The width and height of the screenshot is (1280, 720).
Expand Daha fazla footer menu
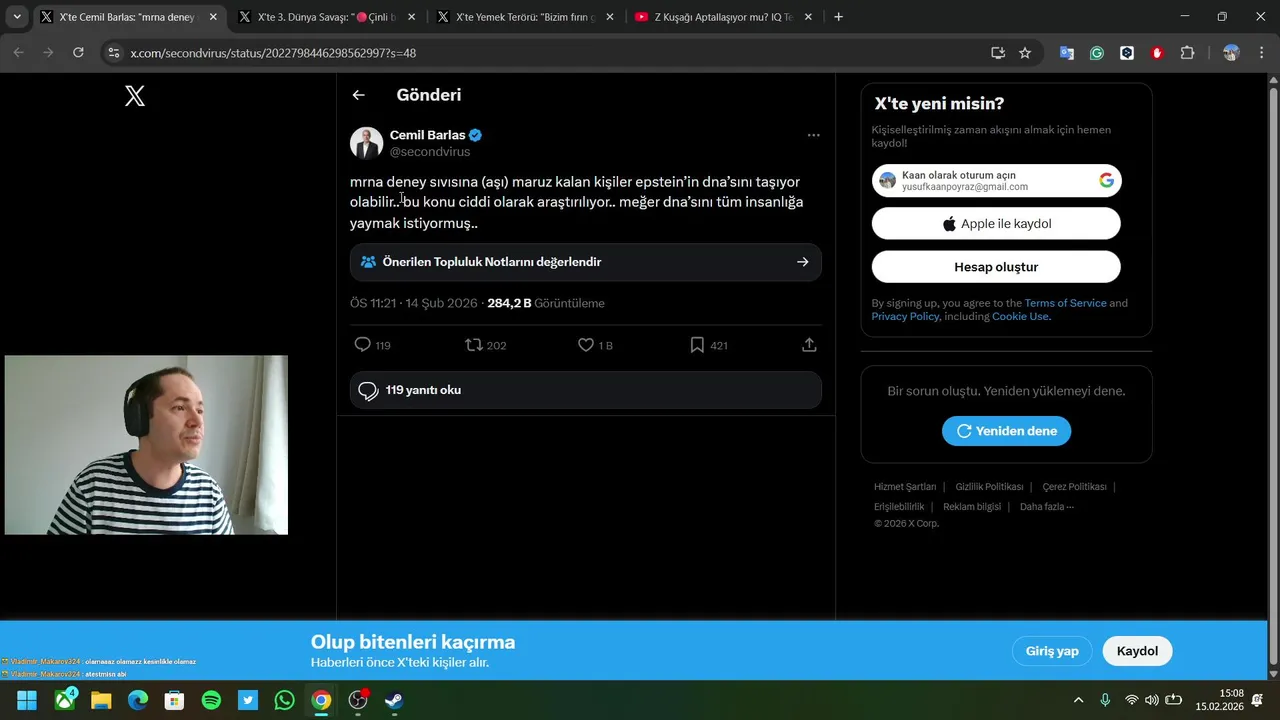click(x=1047, y=507)
